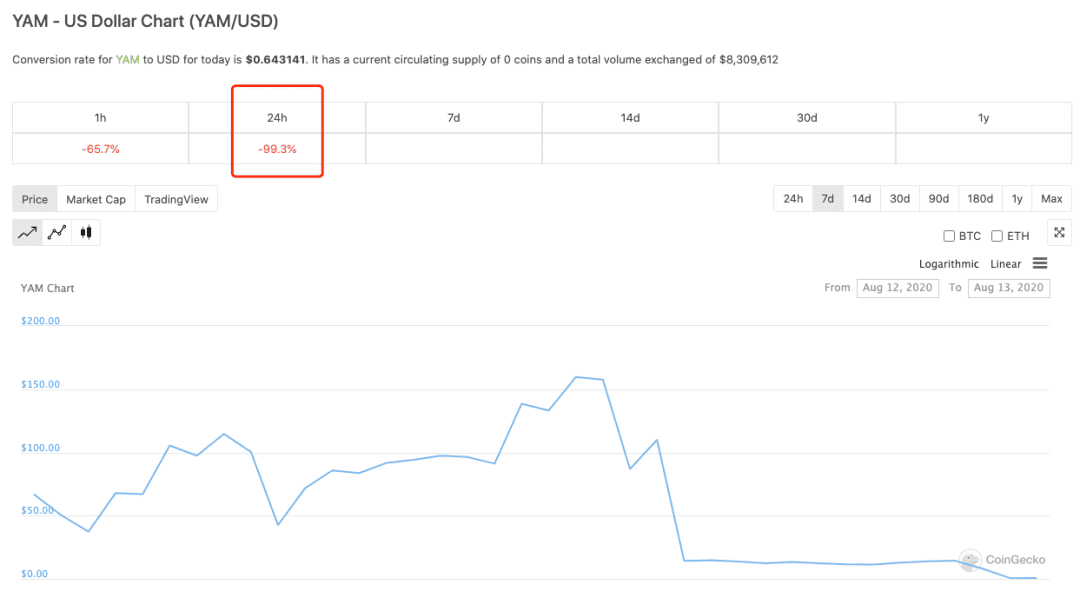Switch chart scale to Linear
The height and width of the screenshot is (605, 1080).
1006,264
